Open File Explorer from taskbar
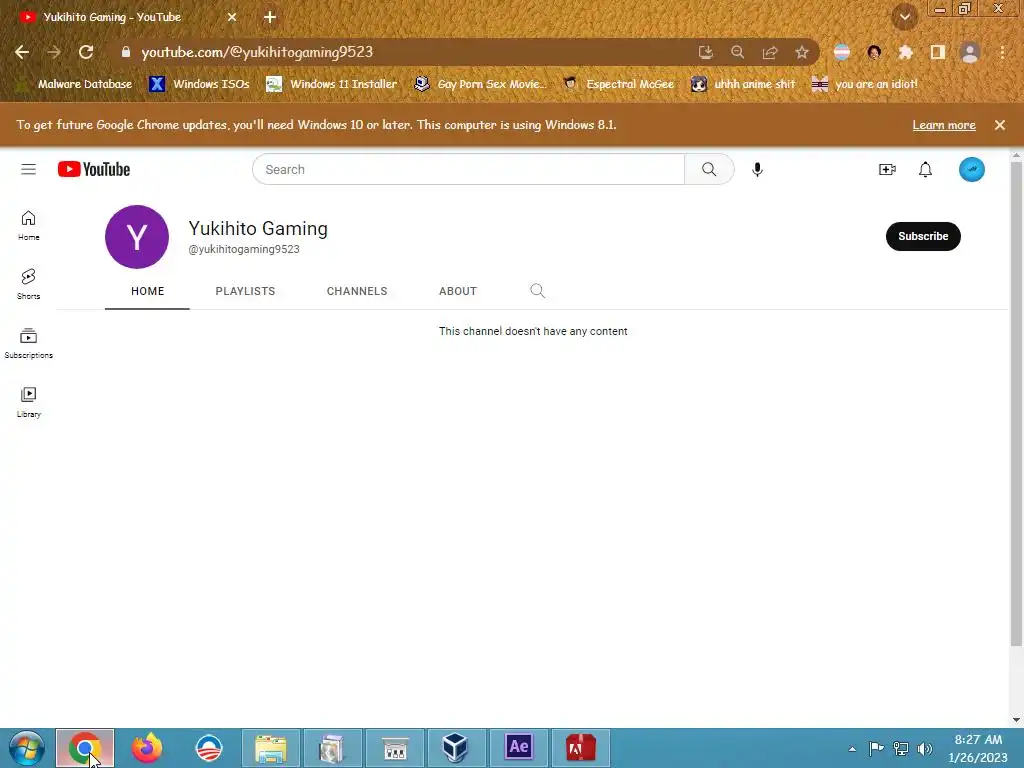This screenshot has width=1024, height=768. coord(270,748)
